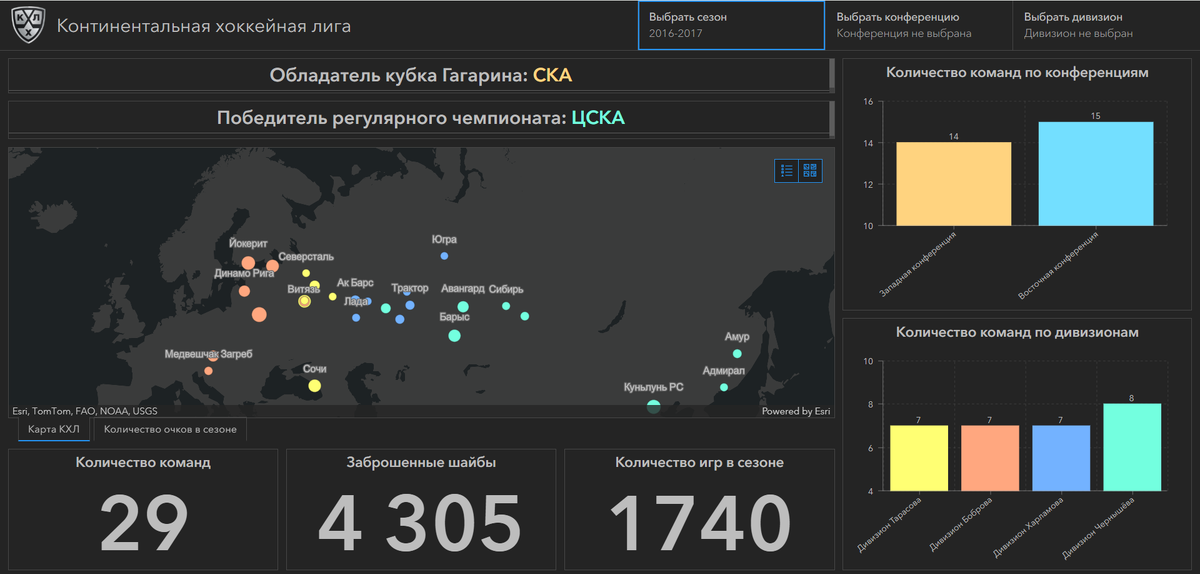Click the 'Количество команд по дивизионам' chart title
The height and width of the screenshot is (574, 1200).
coord(1017,332)
